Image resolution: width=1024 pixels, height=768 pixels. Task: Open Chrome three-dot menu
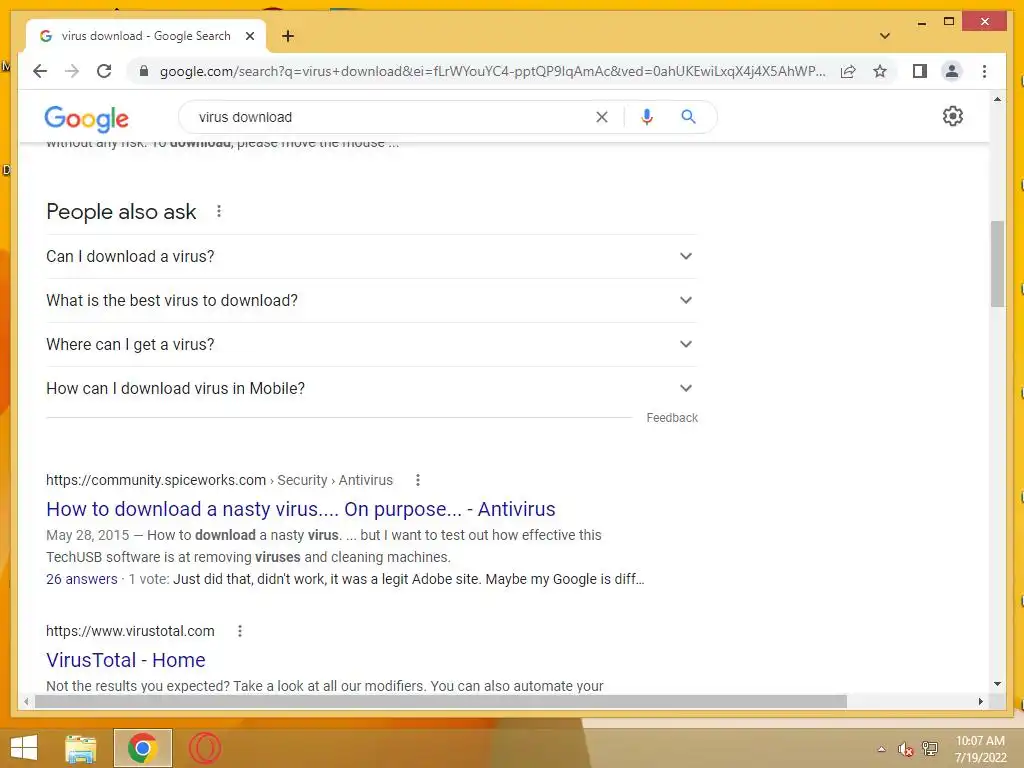(984, 71)
